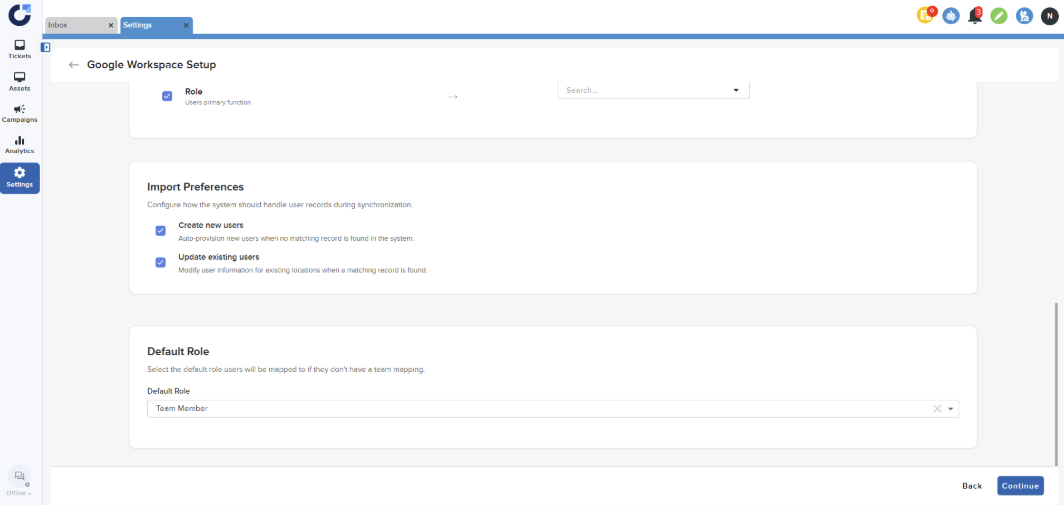Clear the Team Member default role selection
This screenshot has width=1064, height=505.
tap(937, 409)
